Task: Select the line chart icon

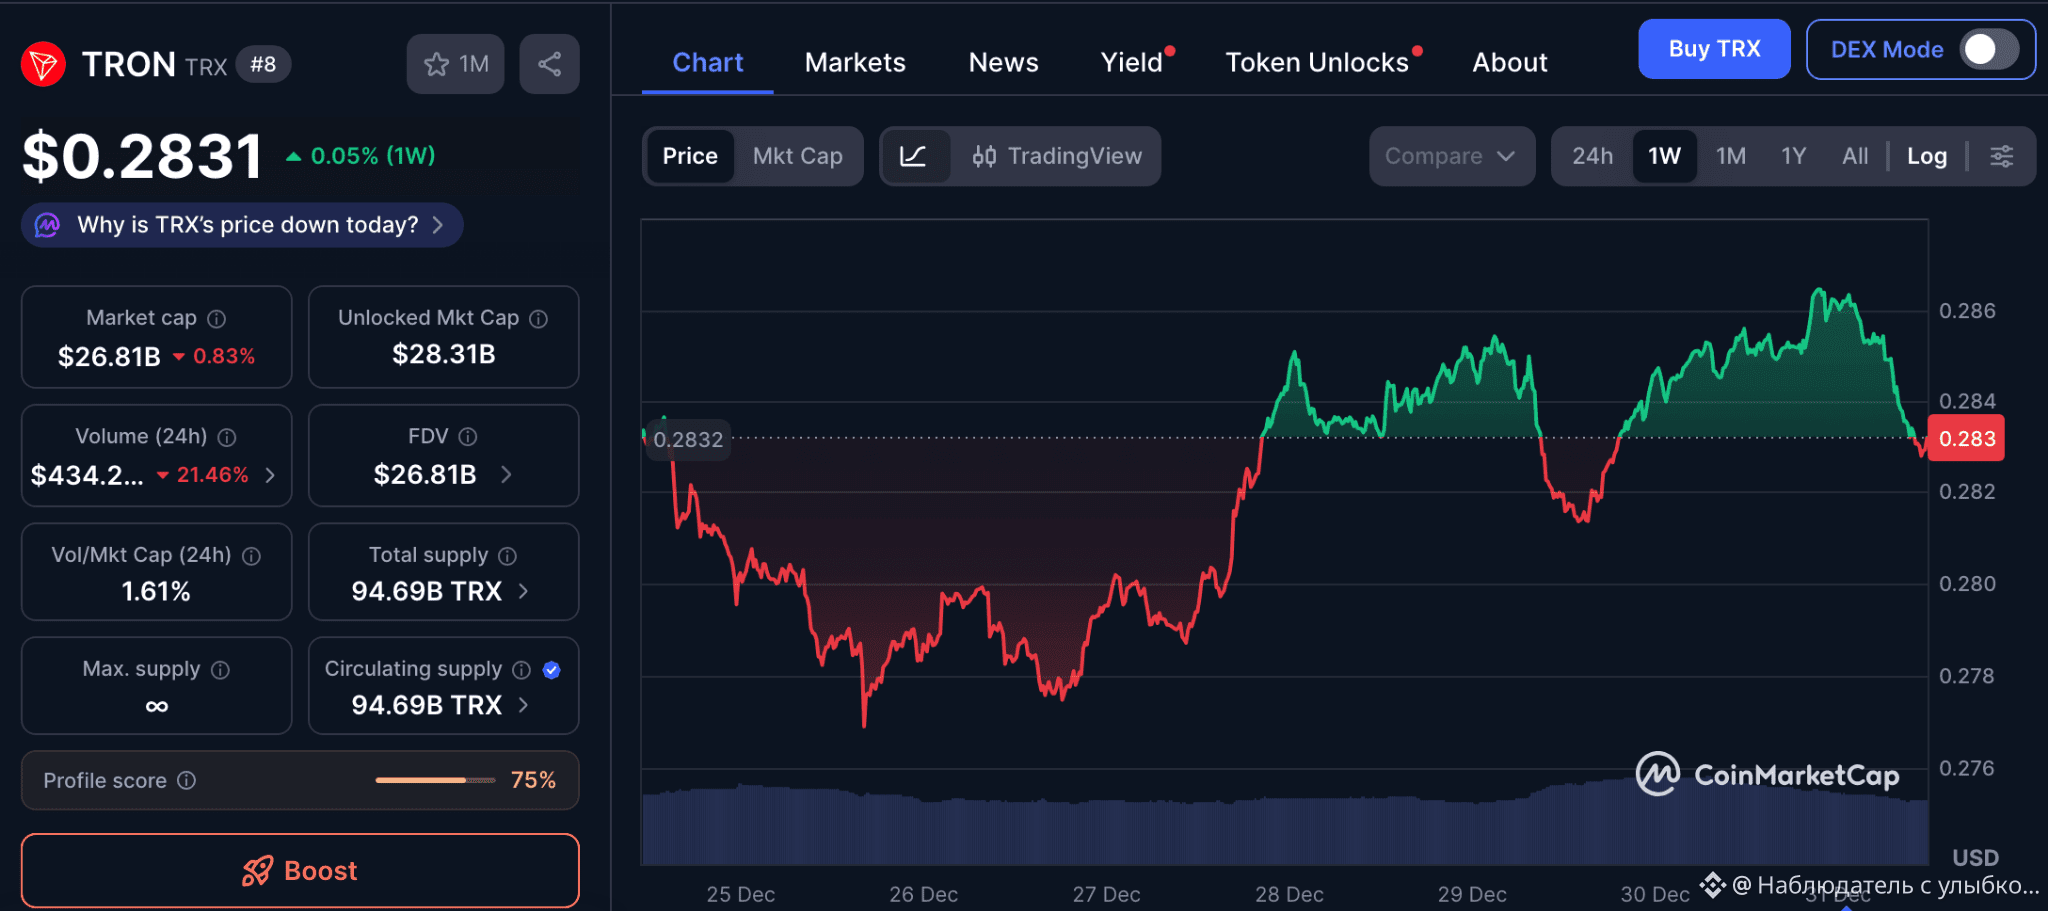Action: pos(913,156)
